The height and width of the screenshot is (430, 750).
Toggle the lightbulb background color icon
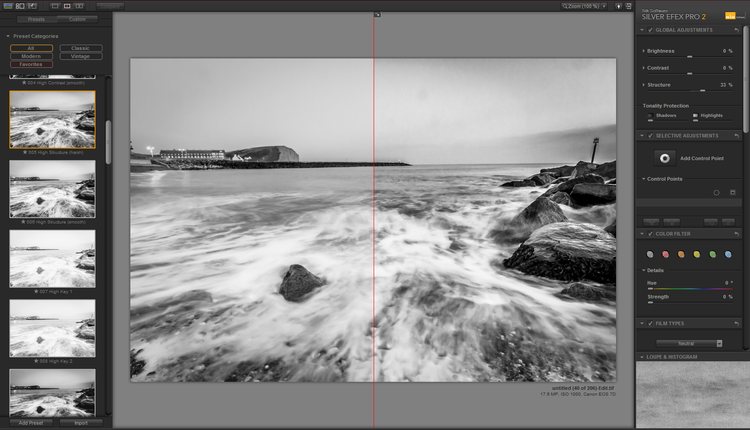618,6
